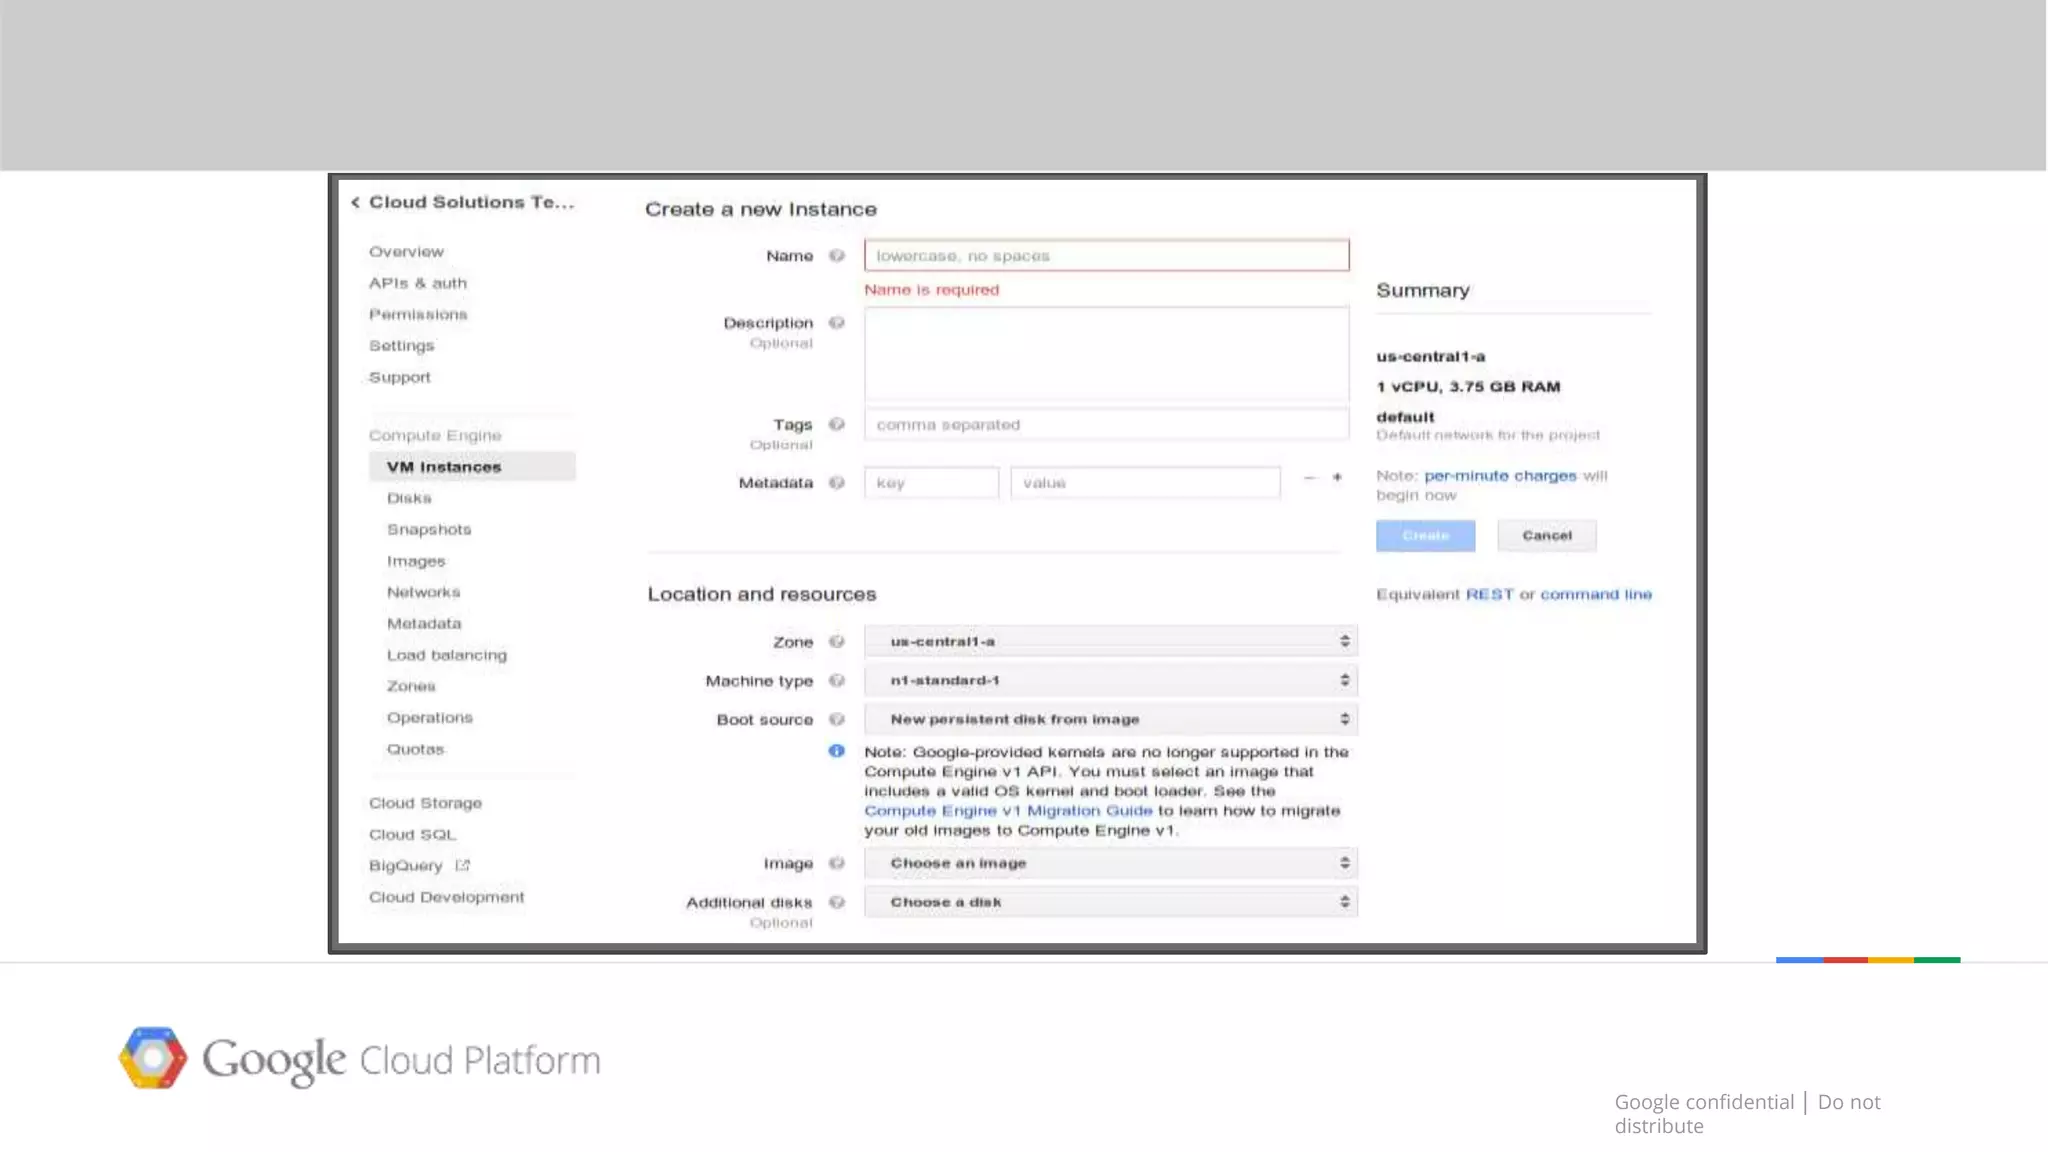Open Disks under Compute Engine
This screenshot has width=2048, height=1152.
pyautogui.click(x=409, y=498)
